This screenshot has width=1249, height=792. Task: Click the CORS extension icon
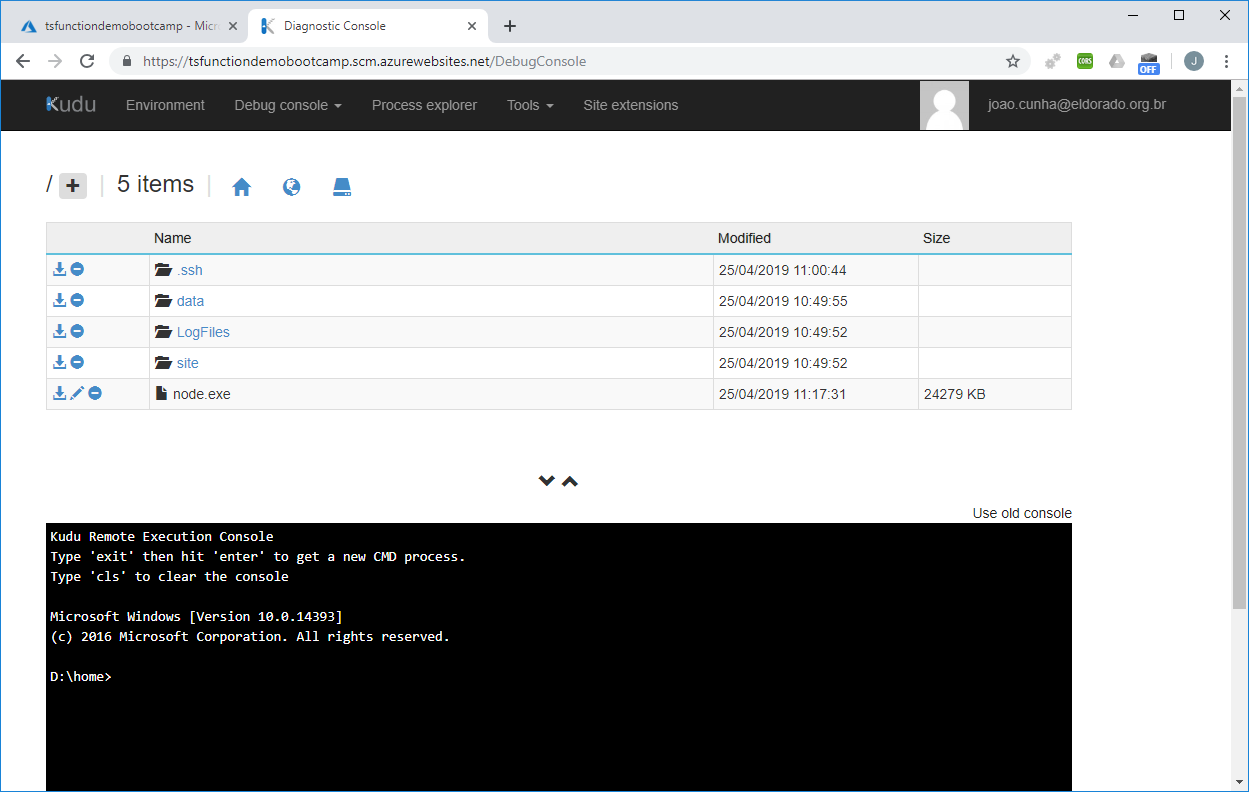coord(1085,61)
